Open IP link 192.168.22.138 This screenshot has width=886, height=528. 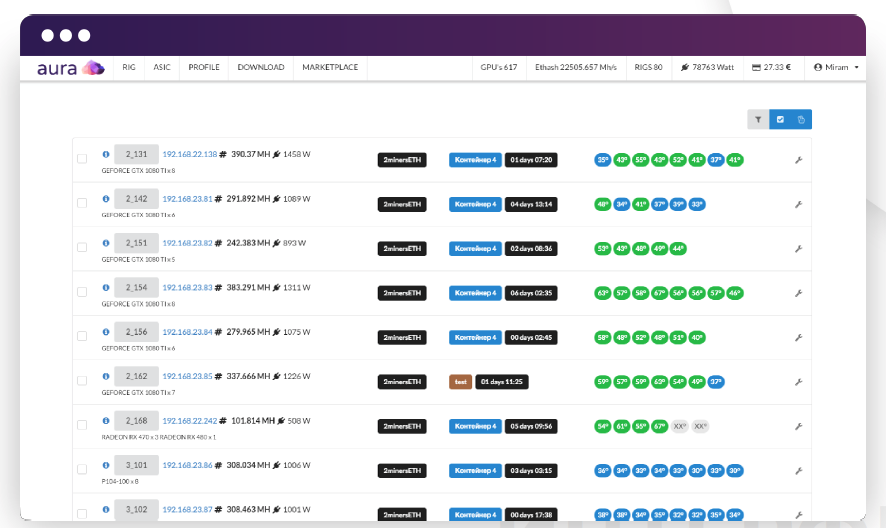click(x=190, y=154)
